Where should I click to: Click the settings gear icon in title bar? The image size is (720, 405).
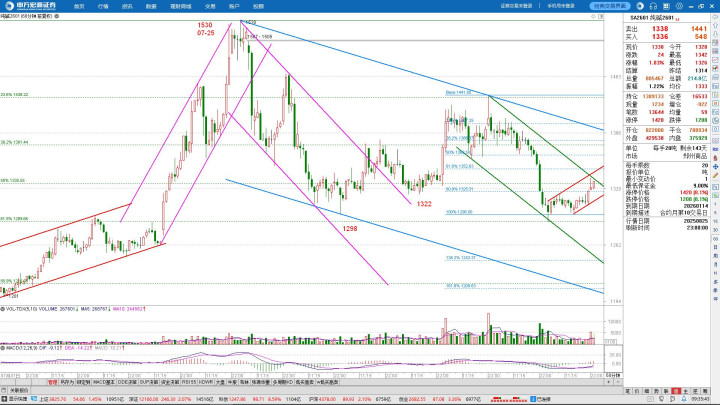point(679,6)
